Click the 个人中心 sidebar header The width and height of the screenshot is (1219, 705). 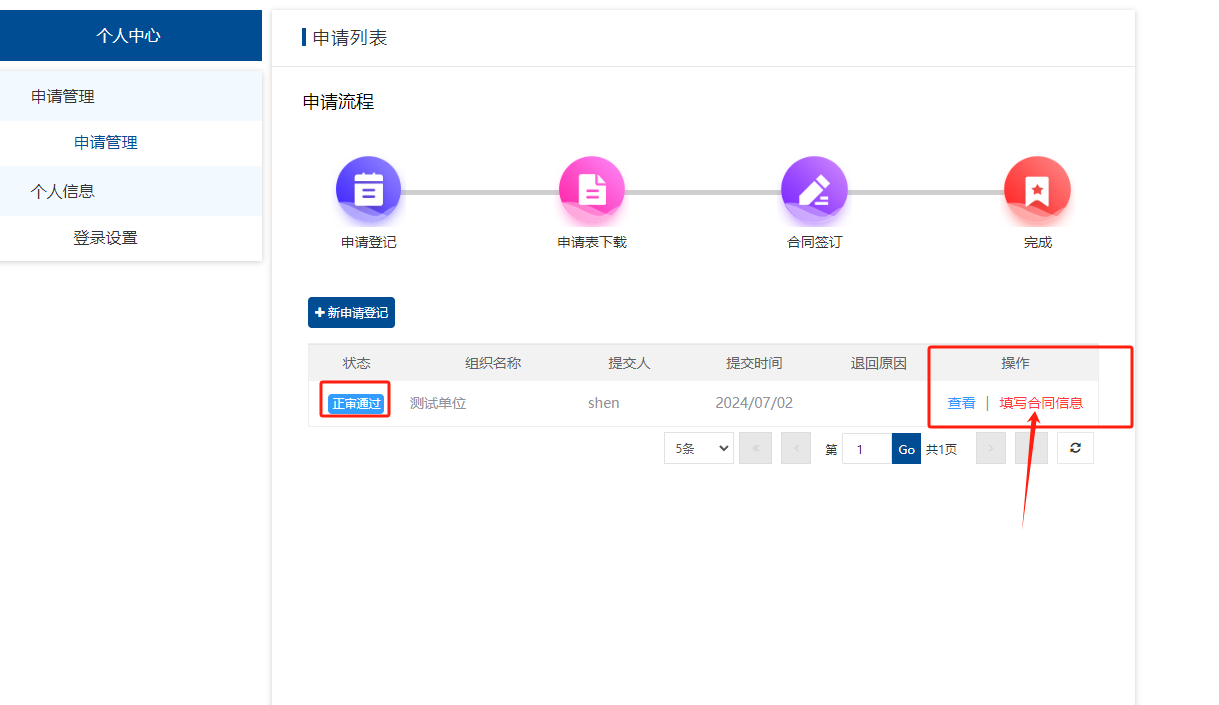point(131,35)
